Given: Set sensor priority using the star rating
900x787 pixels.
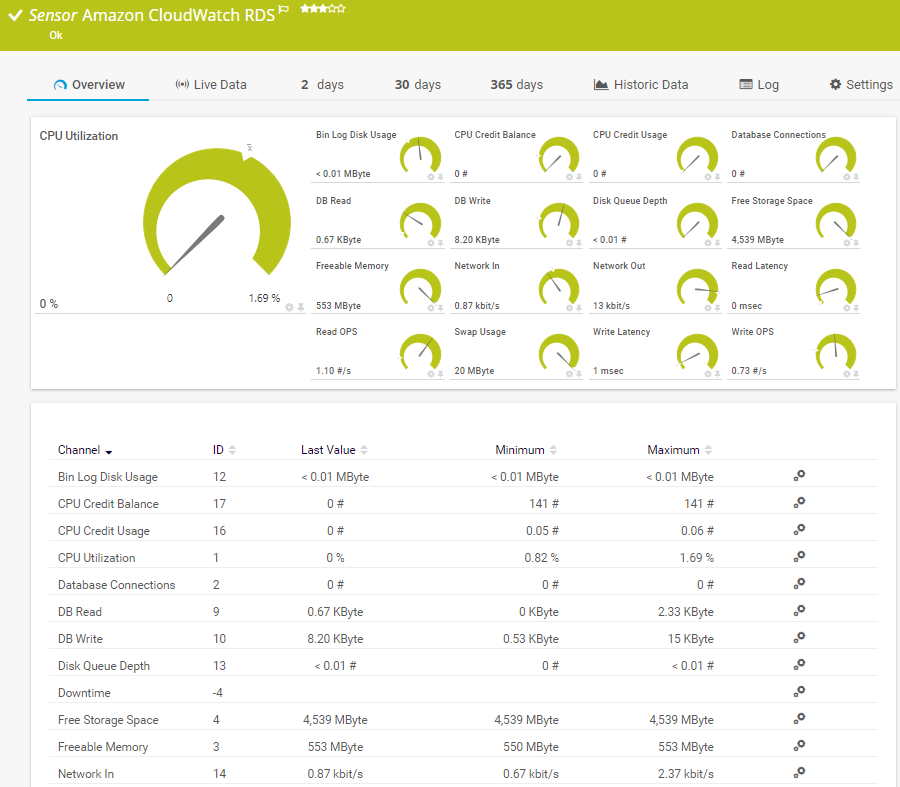Looking at the screenshot, I should point(323,9).
